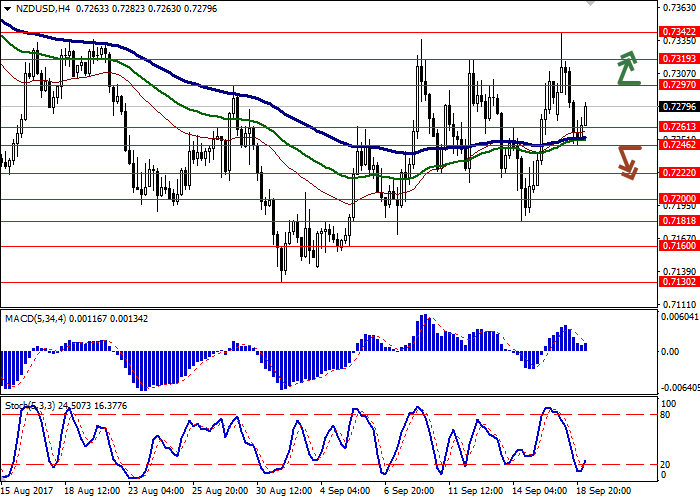Select the 0.72462 level price label

pos(679,145)
